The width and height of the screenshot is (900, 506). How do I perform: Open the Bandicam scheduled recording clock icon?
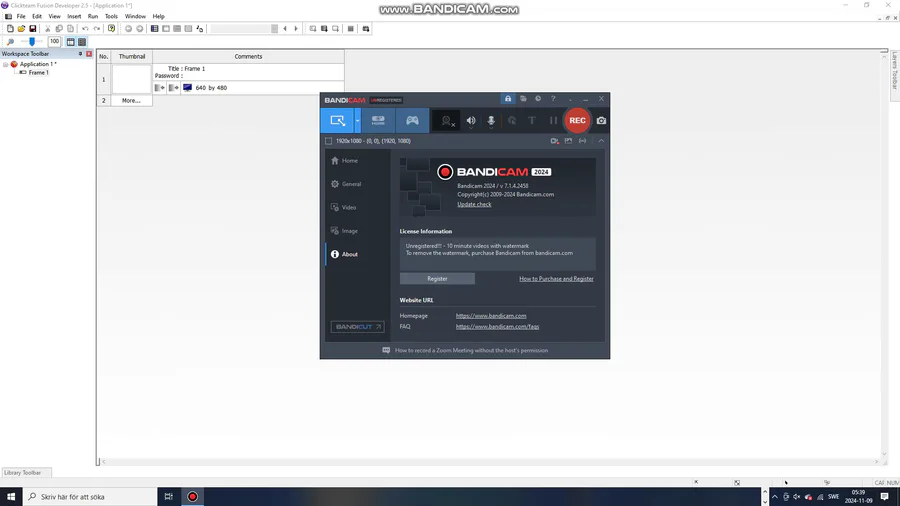538,99
